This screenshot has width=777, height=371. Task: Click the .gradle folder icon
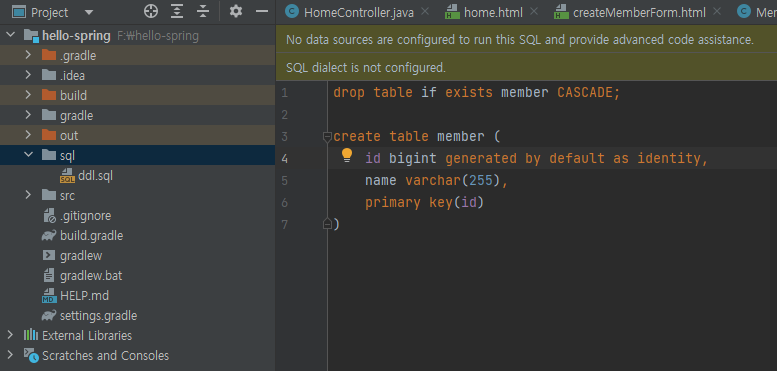pyautogui.click(x=49, y=55)
